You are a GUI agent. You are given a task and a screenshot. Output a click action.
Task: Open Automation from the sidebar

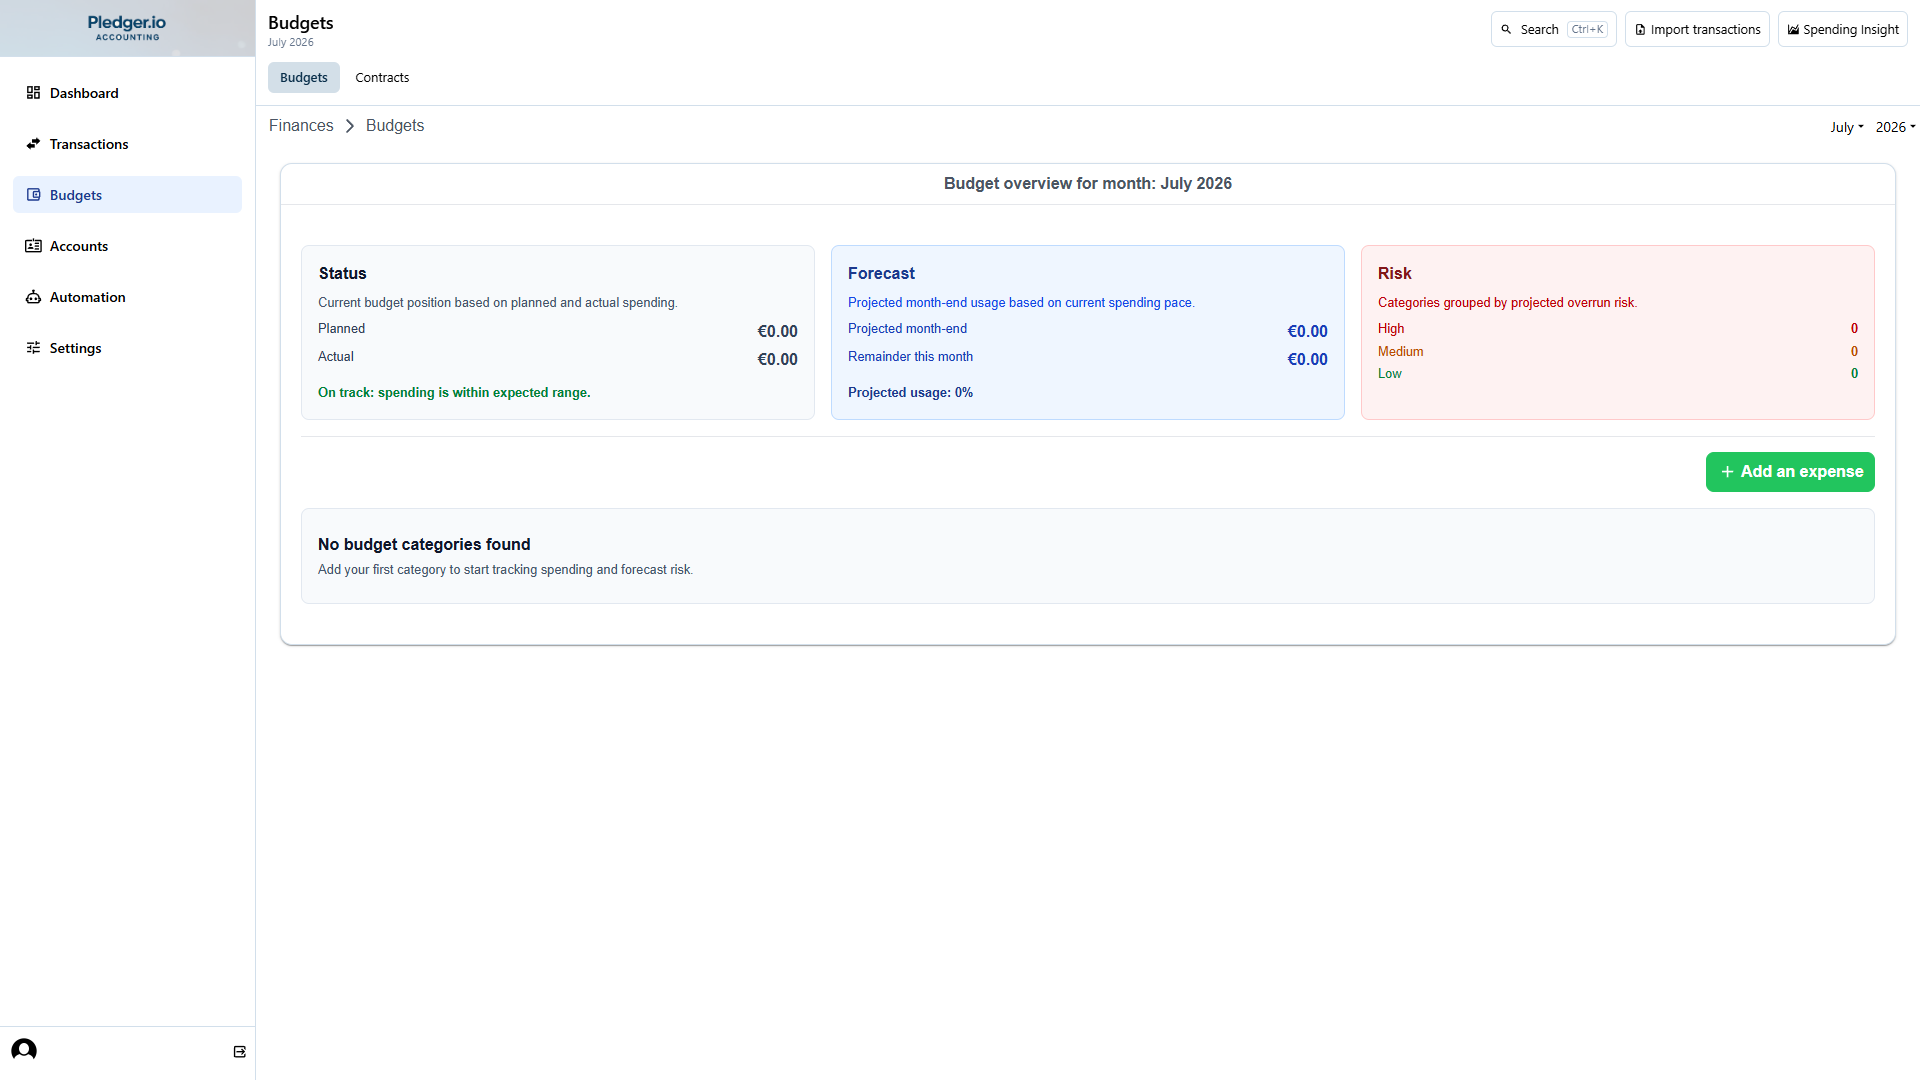(x=127, y=297)
